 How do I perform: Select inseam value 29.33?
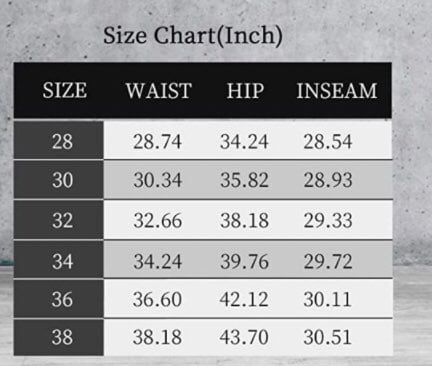(328, 220)
